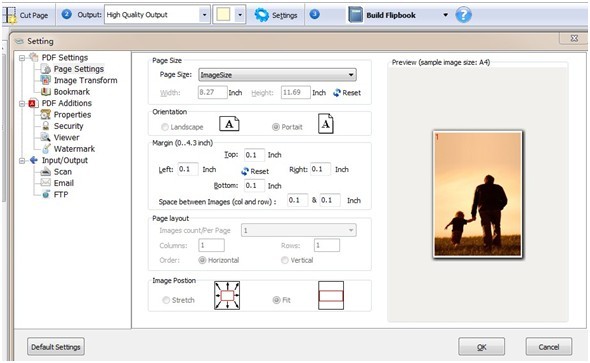Click the Cancel button
Screen dimensions: 590x363
549,346
